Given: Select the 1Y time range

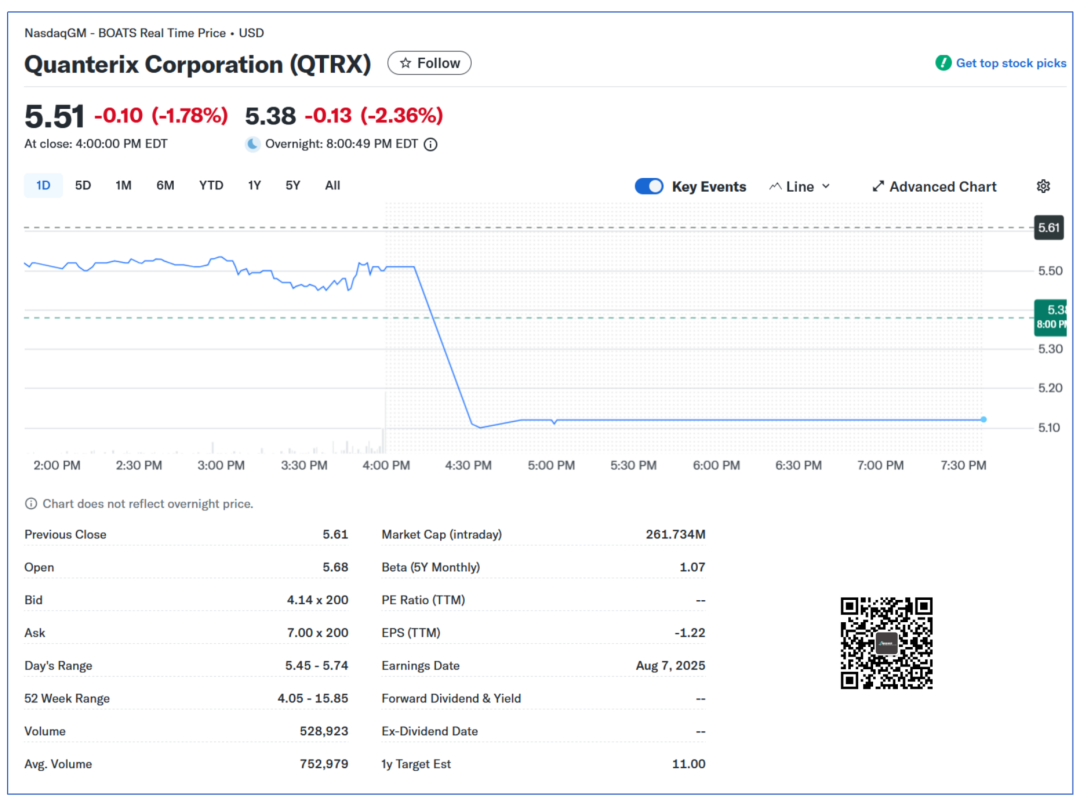Looking at the screenshot, I should click(x=254, y=185).
